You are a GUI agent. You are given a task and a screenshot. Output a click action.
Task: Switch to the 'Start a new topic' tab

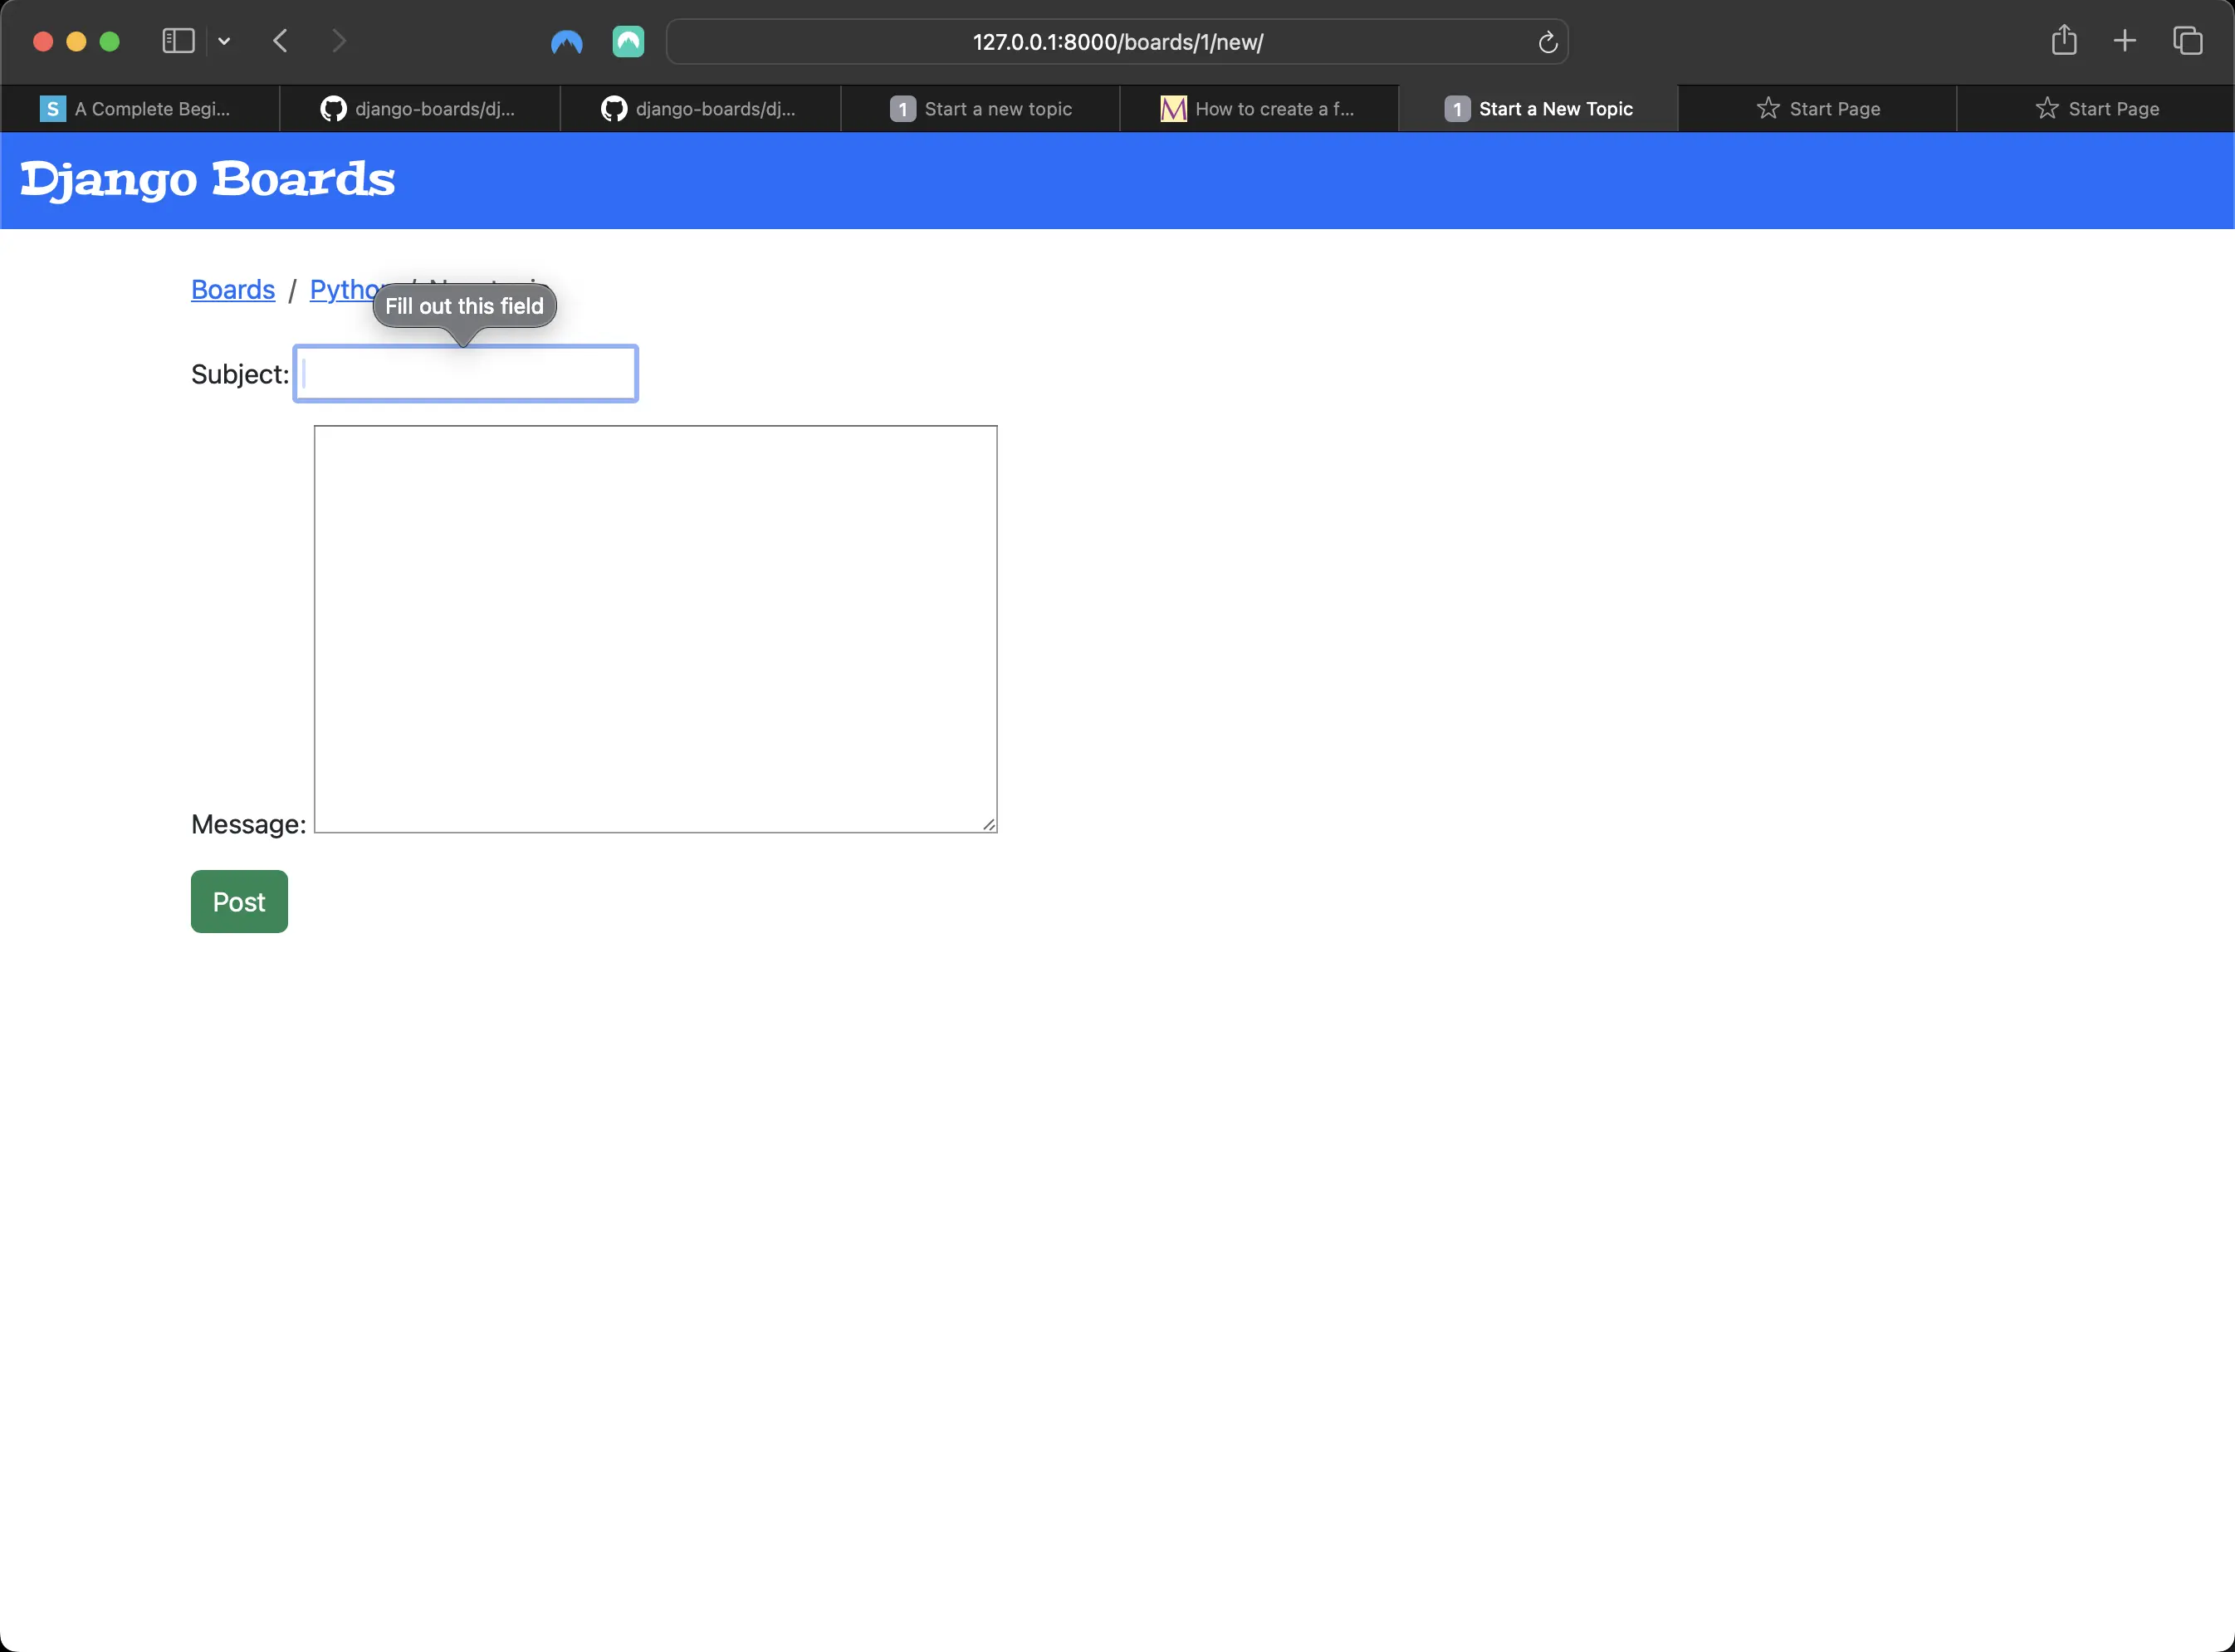(x=980, y=108)
